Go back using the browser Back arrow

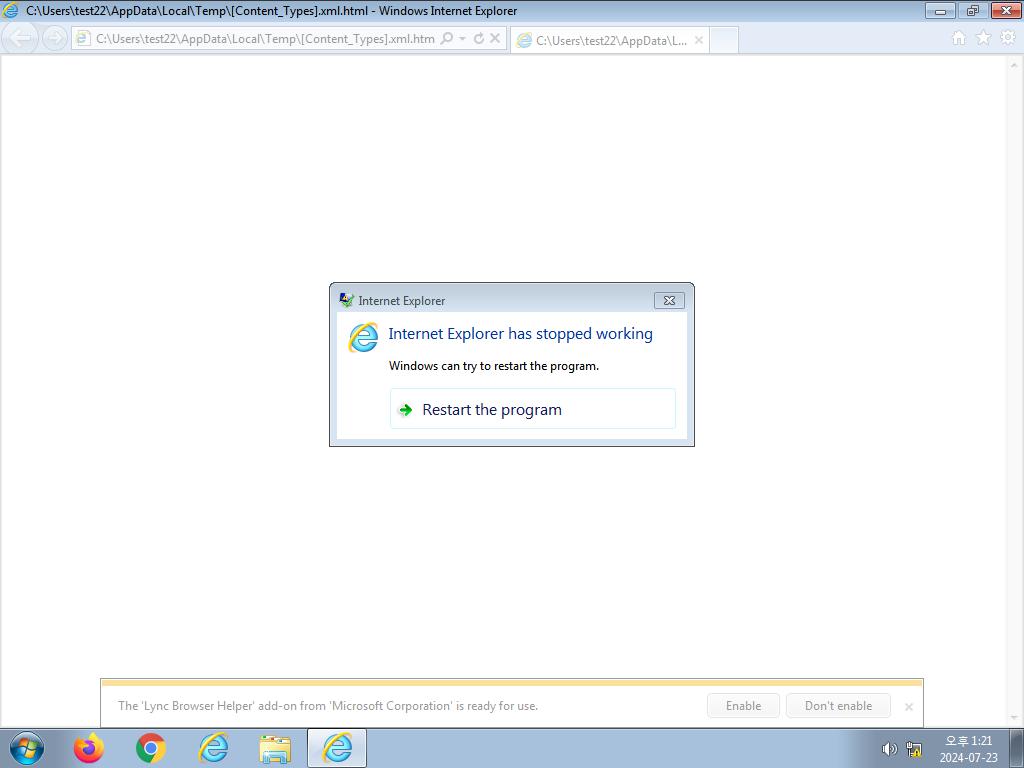[21, 38]
